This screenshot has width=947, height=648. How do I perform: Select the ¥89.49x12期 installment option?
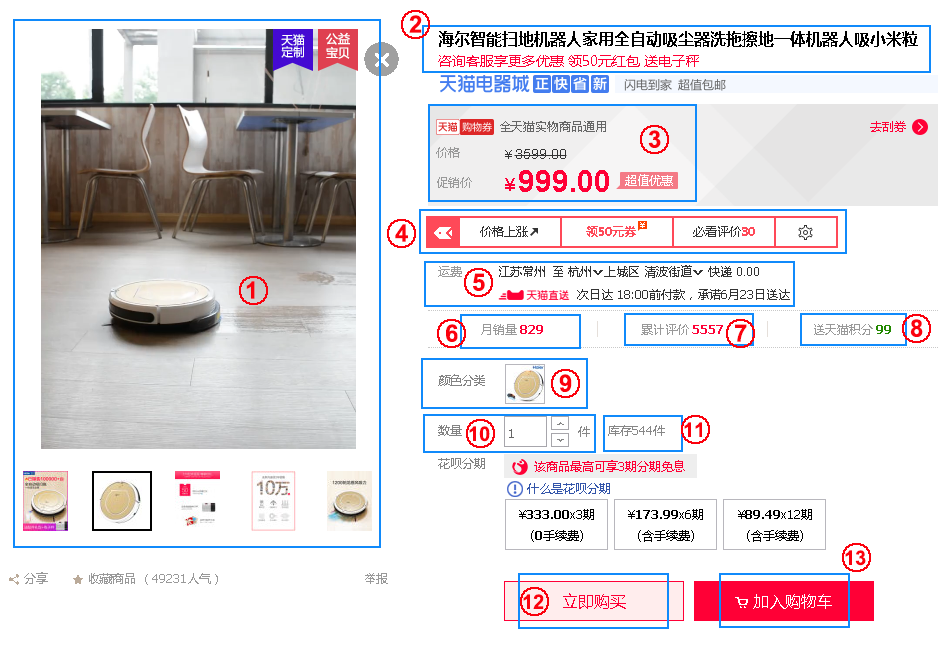click(774, 524)
